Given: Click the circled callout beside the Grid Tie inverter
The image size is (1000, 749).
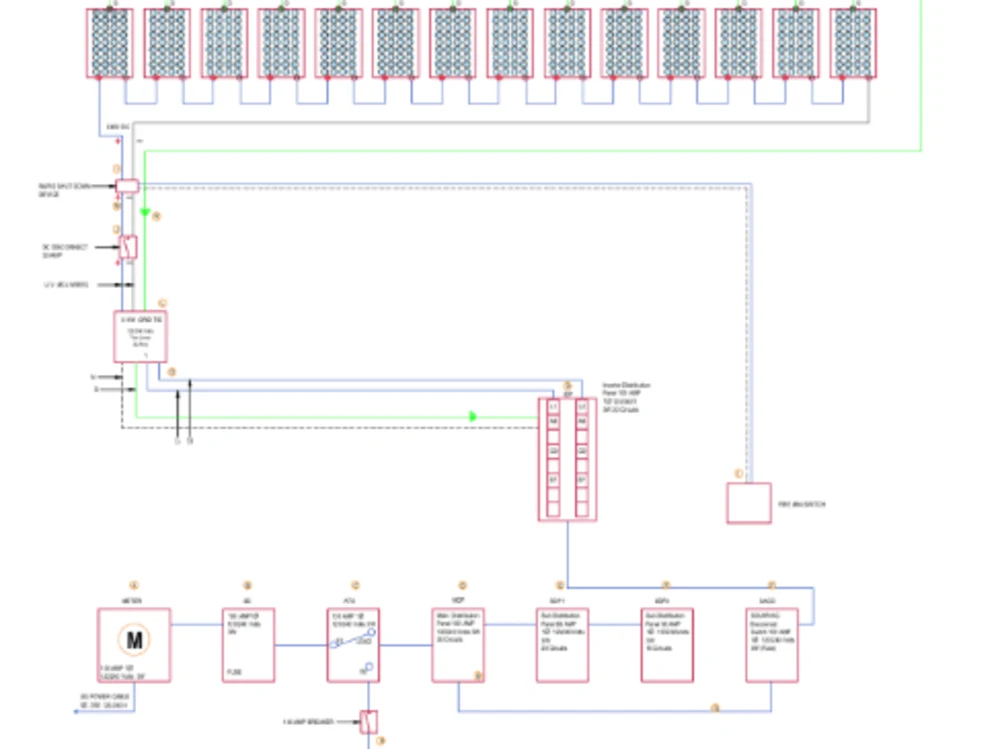Looking at the screenshot, I should 161,301.
